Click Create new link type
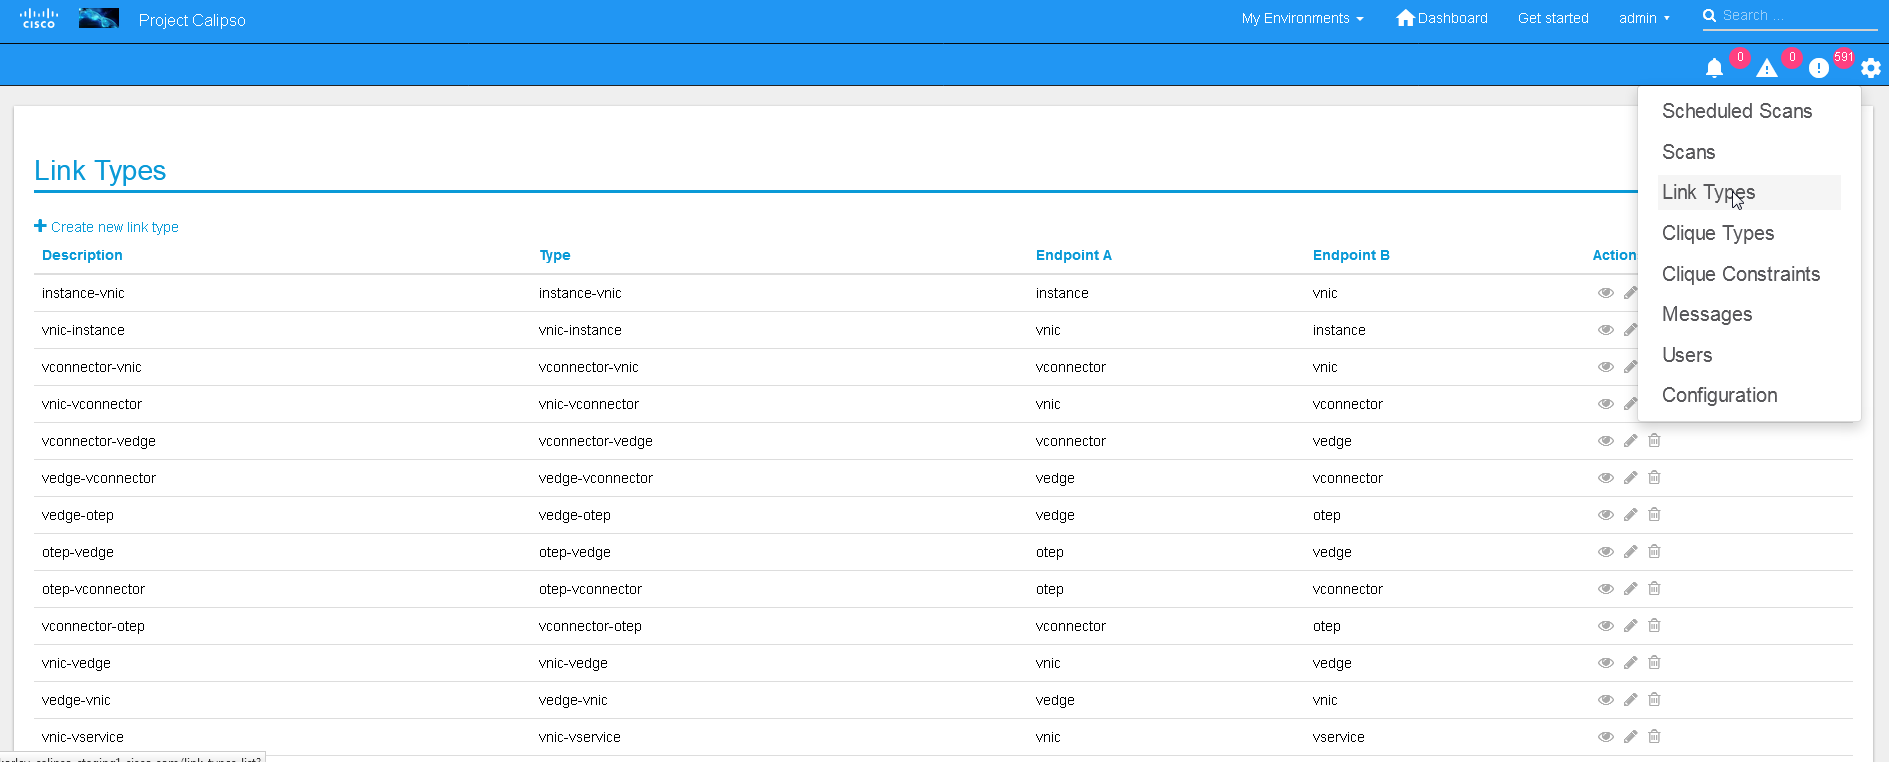The image size is (1889, 762). (x=107, y=227)
